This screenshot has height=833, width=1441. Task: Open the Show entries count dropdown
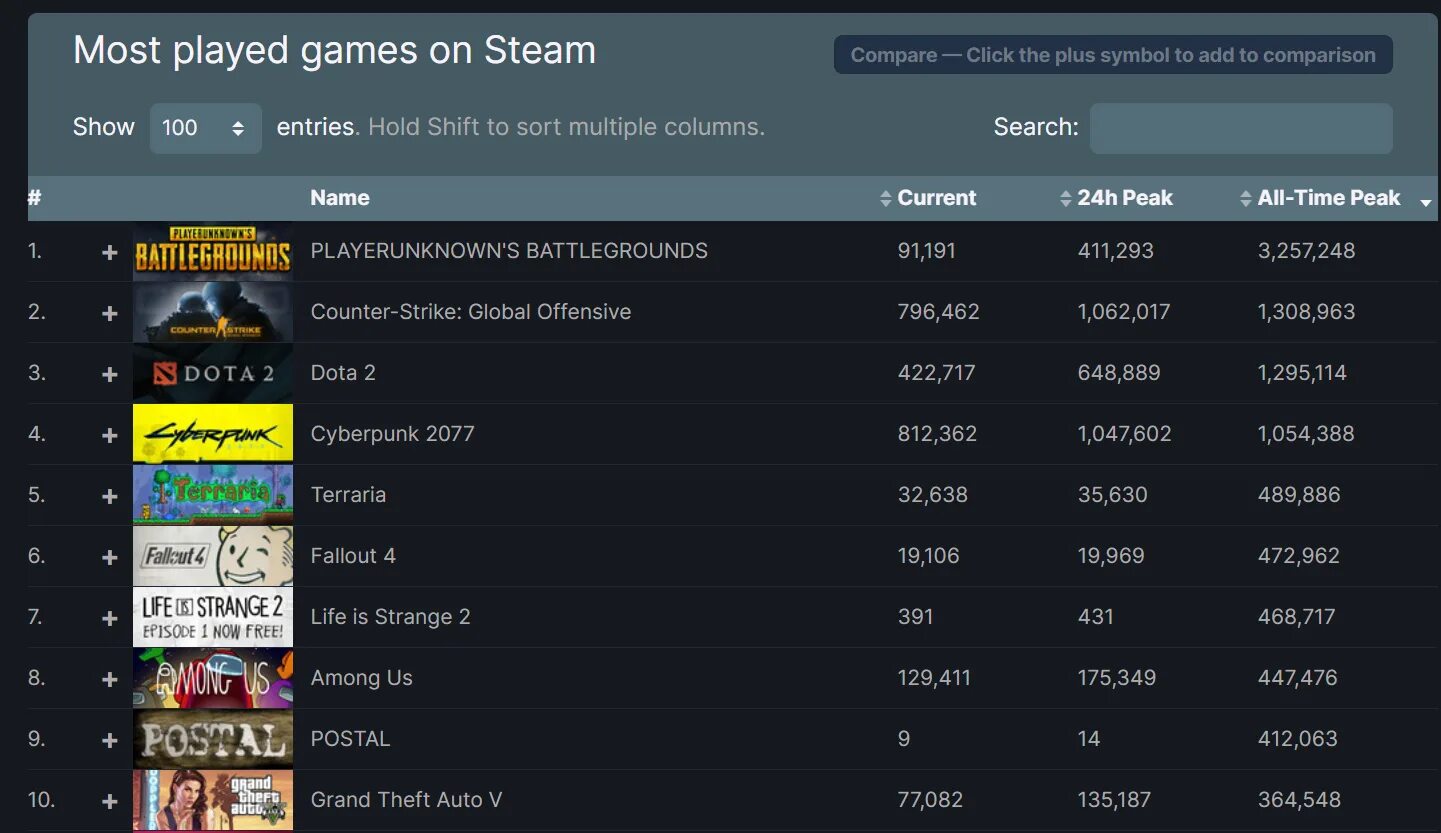click(x=205, y=128)
